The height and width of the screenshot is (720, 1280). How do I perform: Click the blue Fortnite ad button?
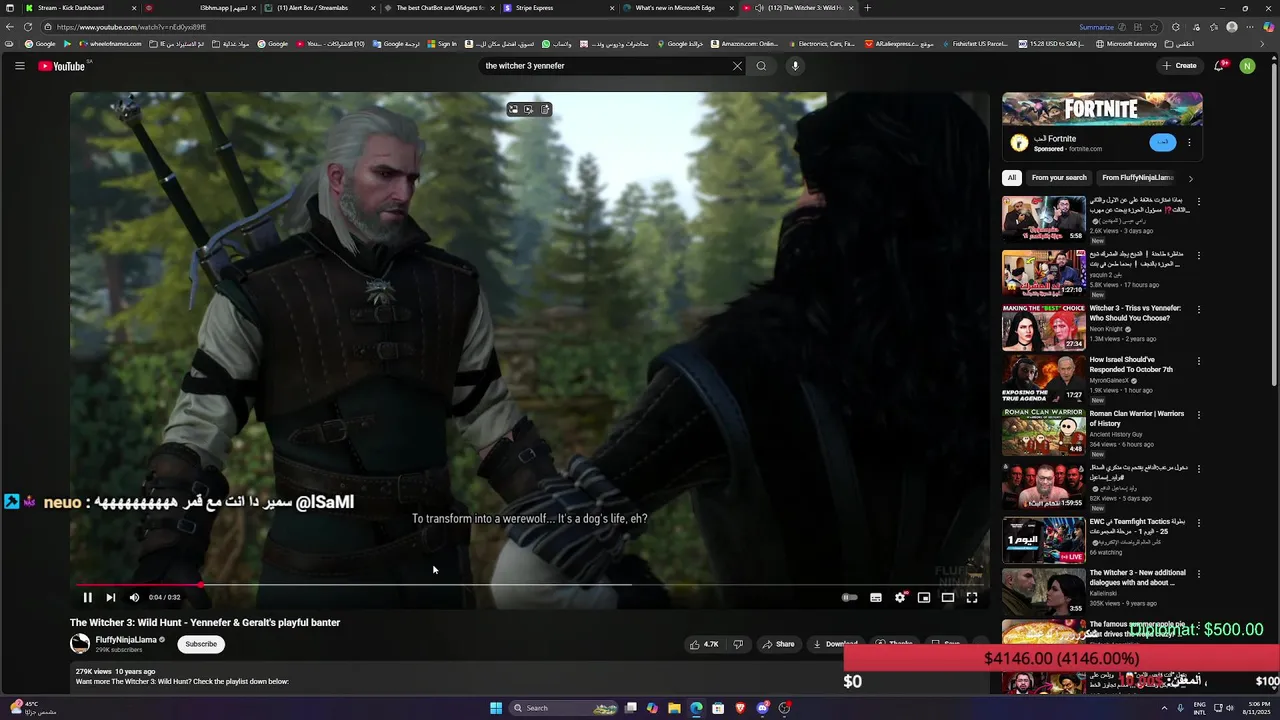click(x=1162, y=143)
